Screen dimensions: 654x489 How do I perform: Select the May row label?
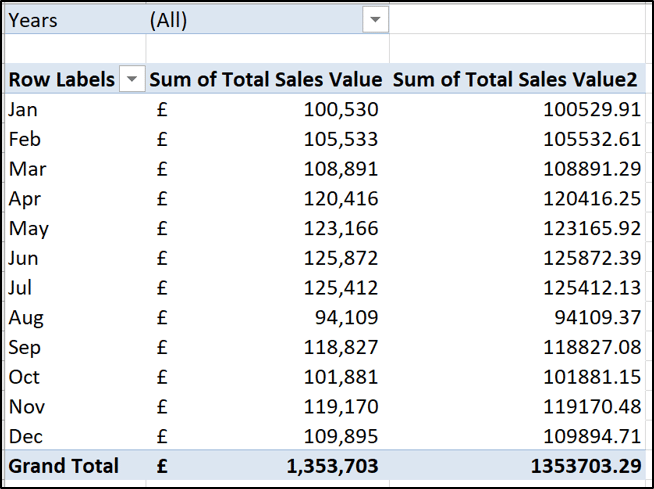pos(28,229)
